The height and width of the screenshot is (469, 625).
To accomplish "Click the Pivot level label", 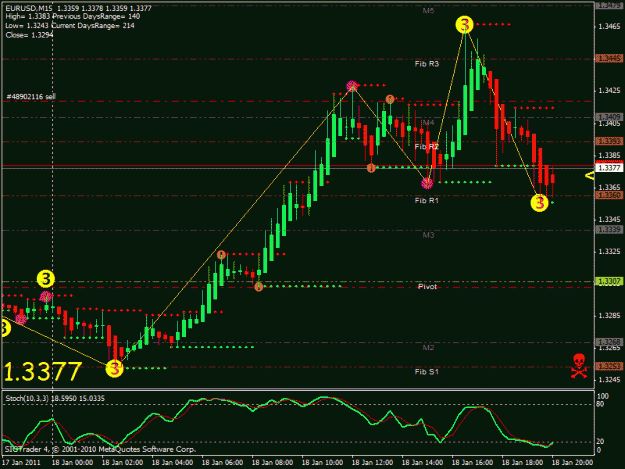I will tap(427, 287).
